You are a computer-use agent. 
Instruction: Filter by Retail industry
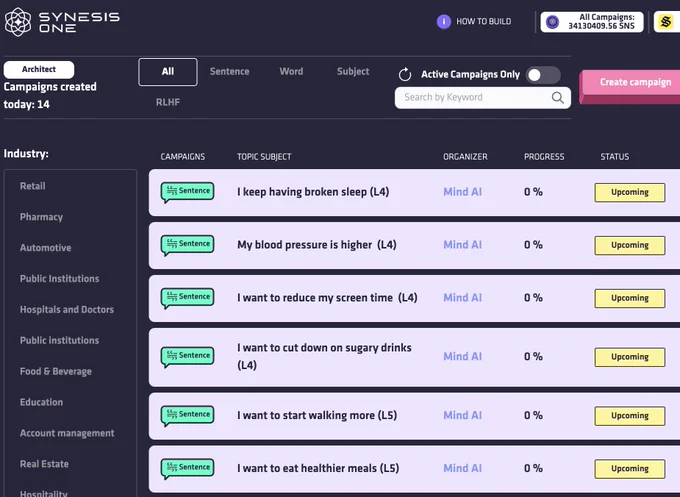tap(33, 186)
